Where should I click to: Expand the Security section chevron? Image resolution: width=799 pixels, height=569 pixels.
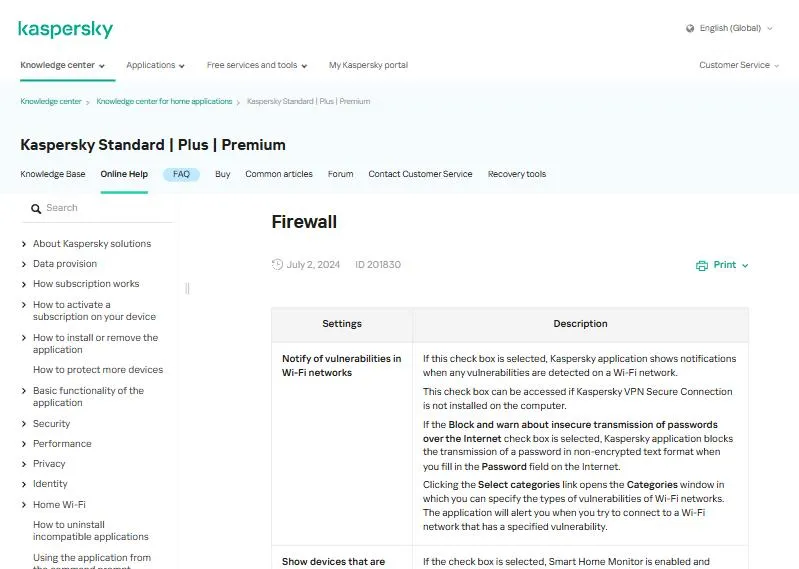point(24,424)
